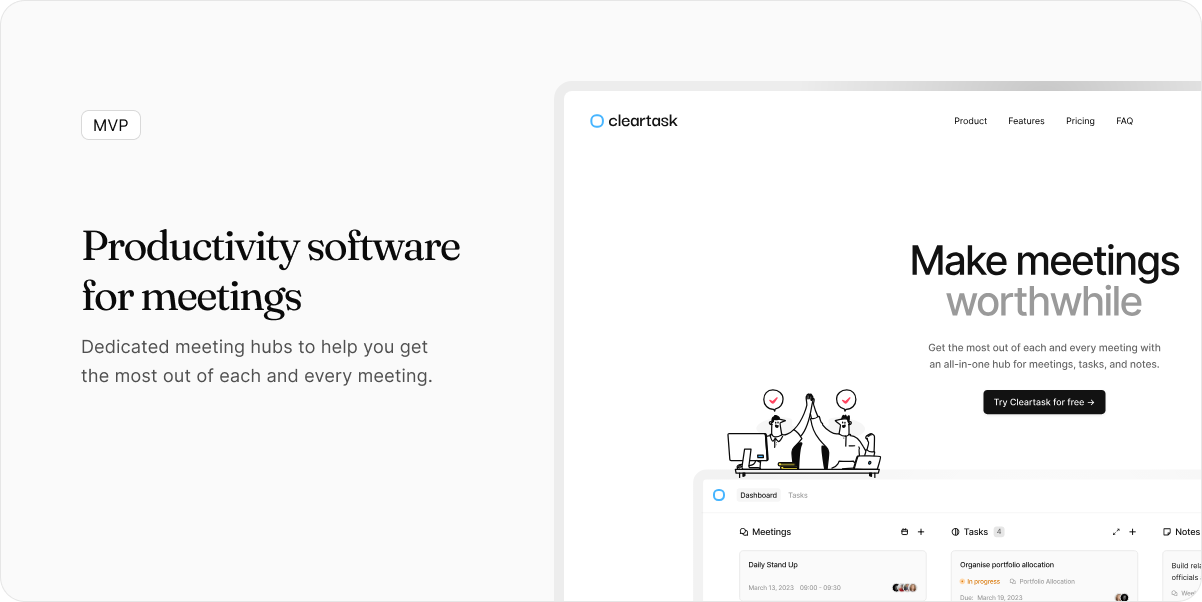Click the Notes section heading
Screen dimensions: 1202x602
[1187, 532]
